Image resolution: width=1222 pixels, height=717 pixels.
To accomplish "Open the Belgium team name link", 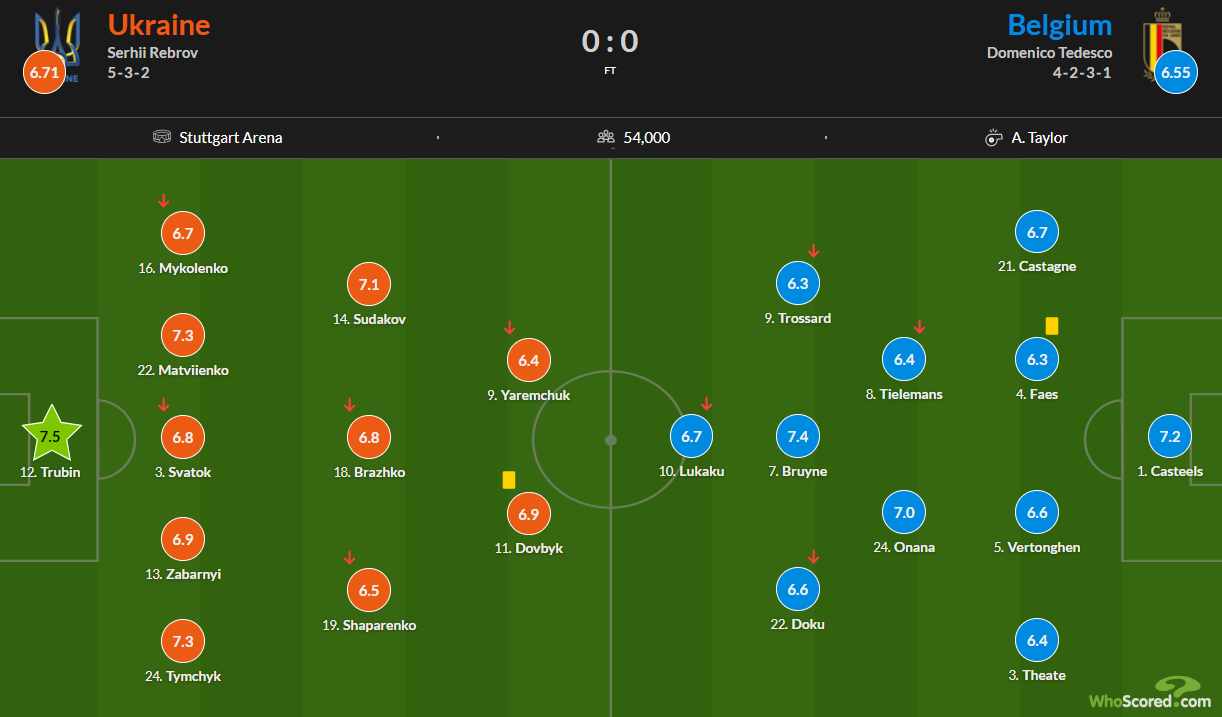I will point(1060,25).
